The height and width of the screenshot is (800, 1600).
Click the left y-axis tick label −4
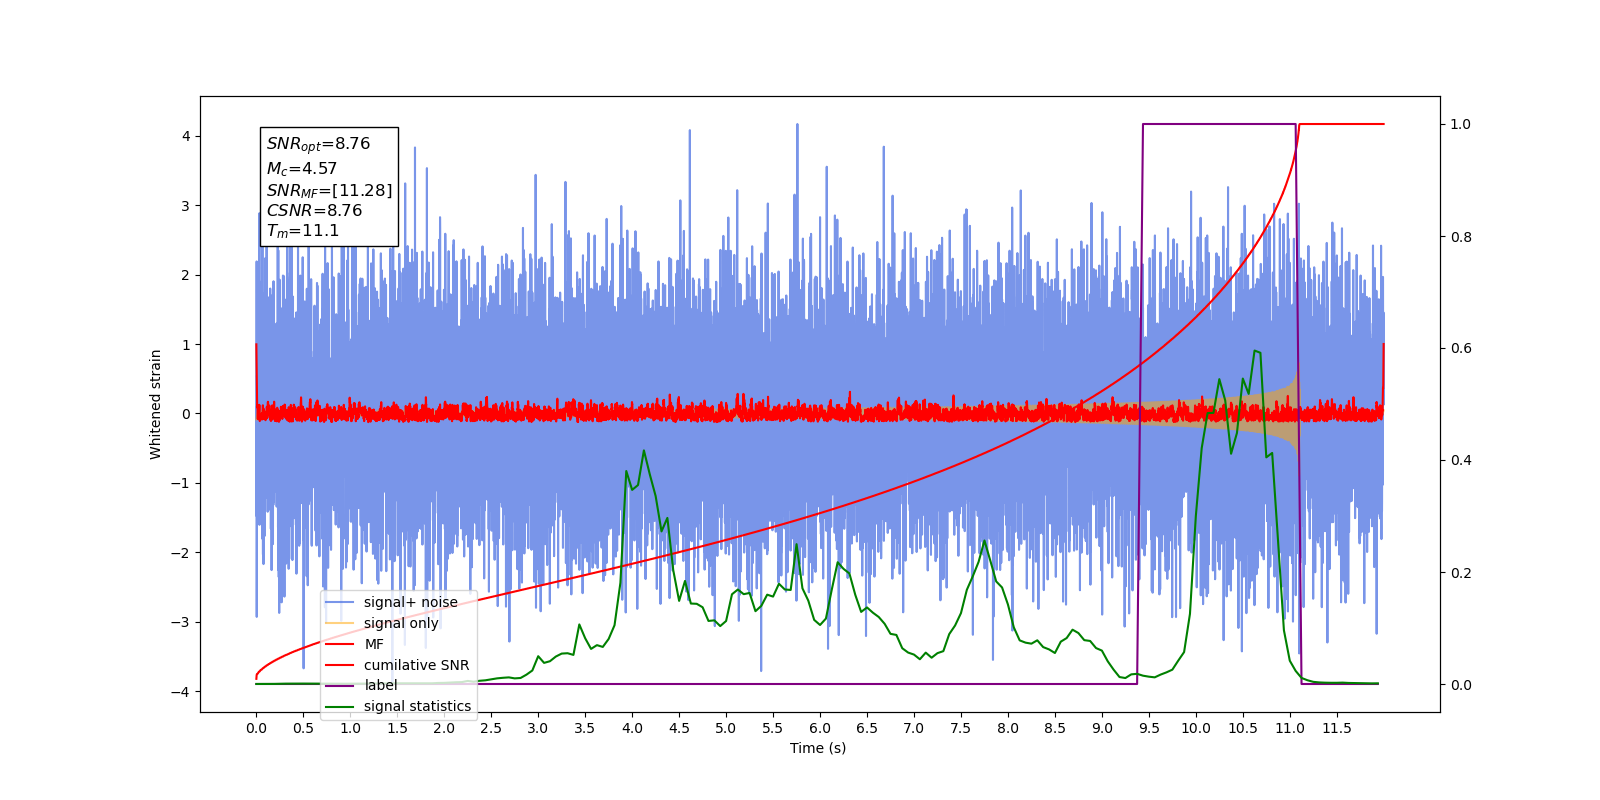182,692
